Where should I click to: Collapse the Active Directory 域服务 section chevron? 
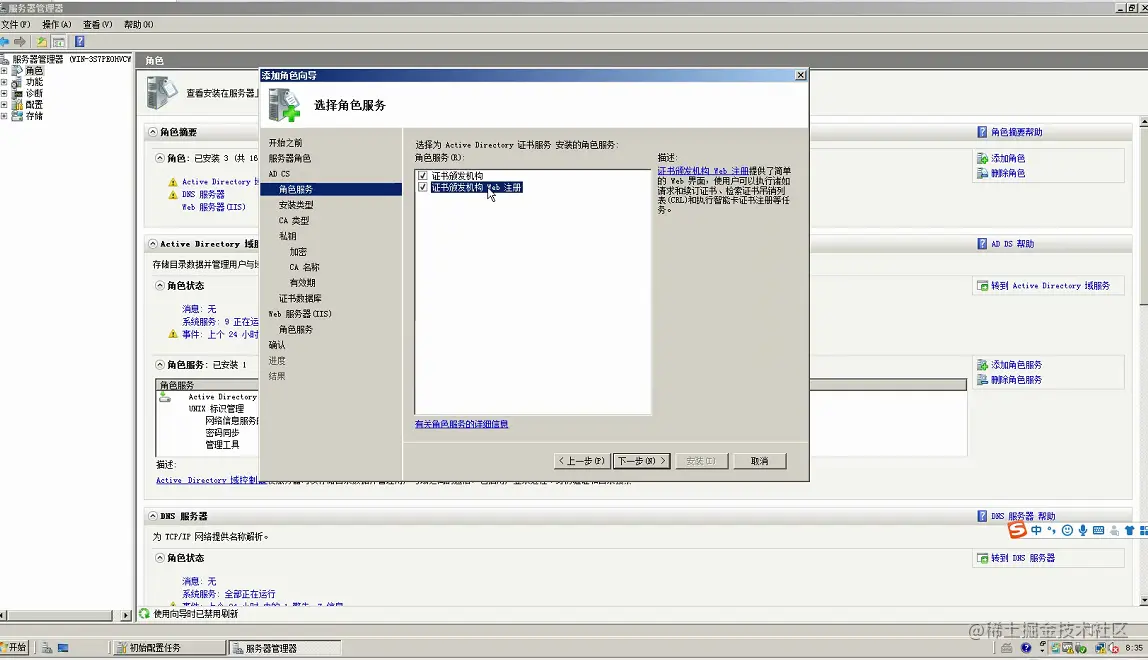point(152,244)
